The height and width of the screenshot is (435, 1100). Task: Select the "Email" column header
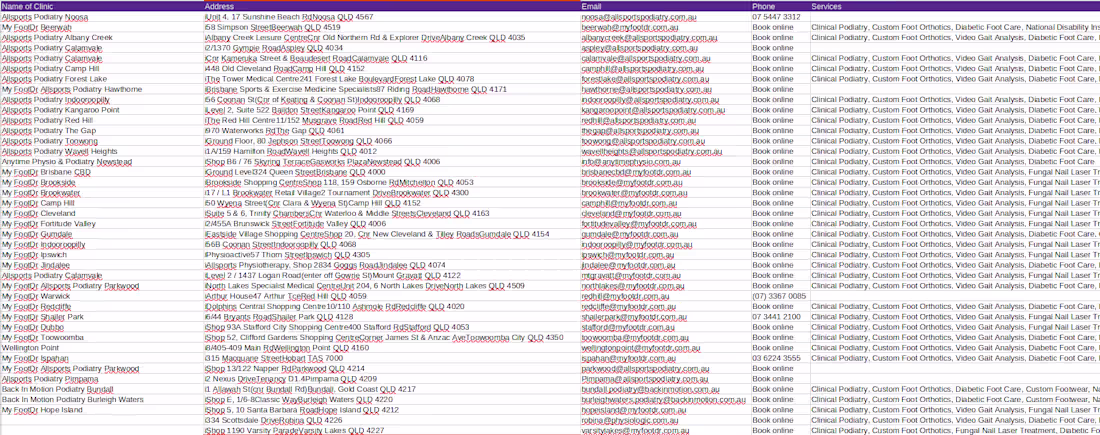(x=666, y=6)
